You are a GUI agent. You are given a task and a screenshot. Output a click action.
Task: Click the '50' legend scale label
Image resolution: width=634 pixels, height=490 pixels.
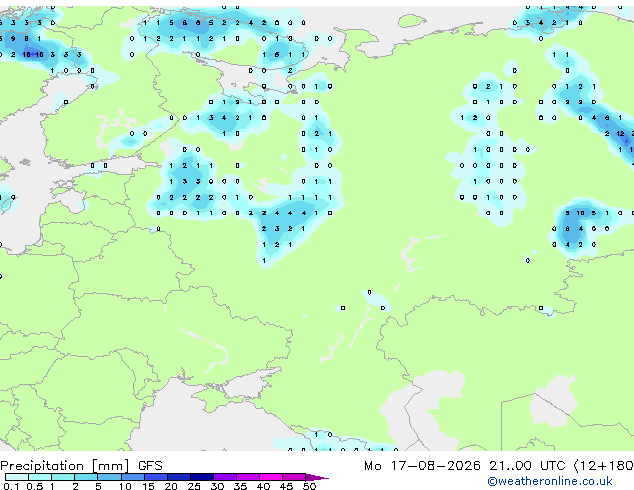tap(310, 486)
